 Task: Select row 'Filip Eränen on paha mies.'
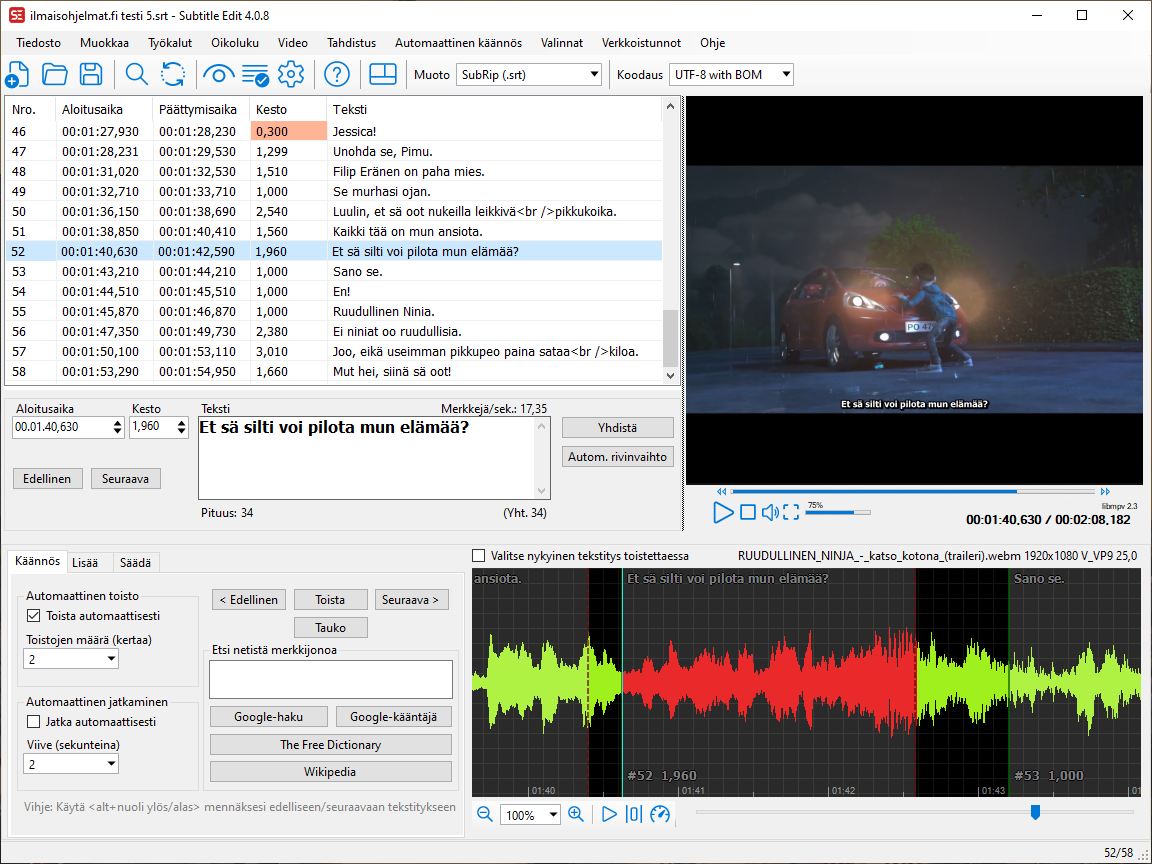[334, 172]
